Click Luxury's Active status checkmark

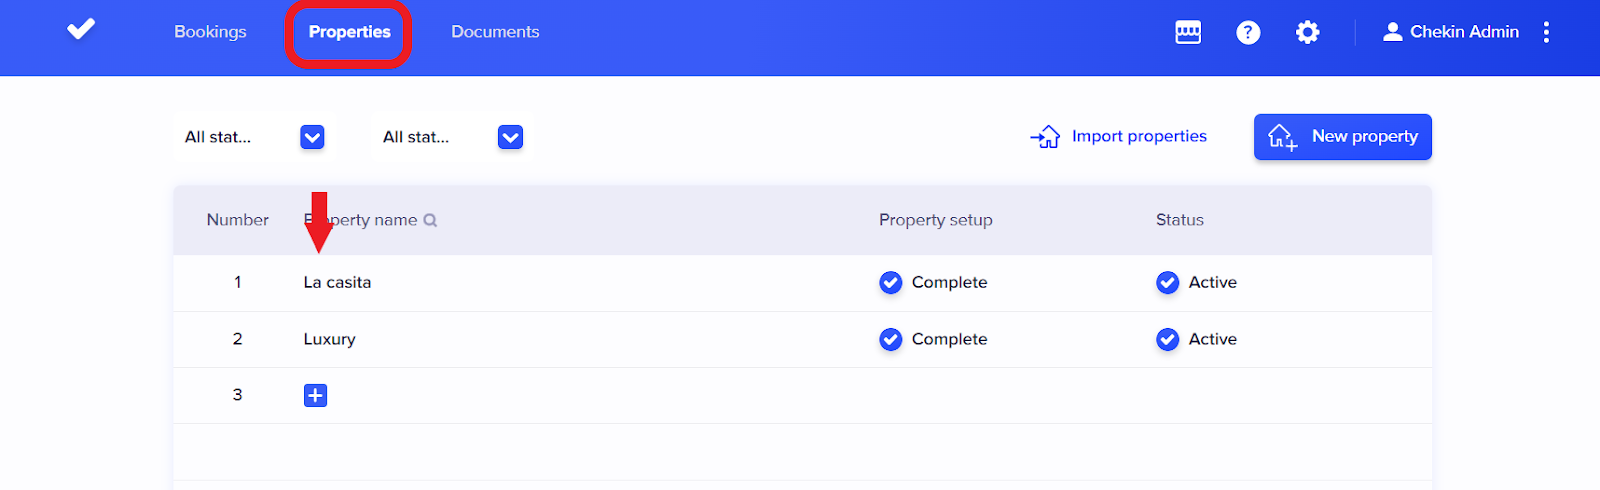(1167, 340)
